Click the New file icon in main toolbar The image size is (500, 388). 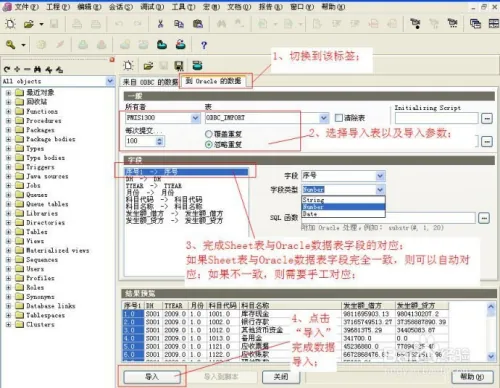pyautogui.click(x=10, y=24)
